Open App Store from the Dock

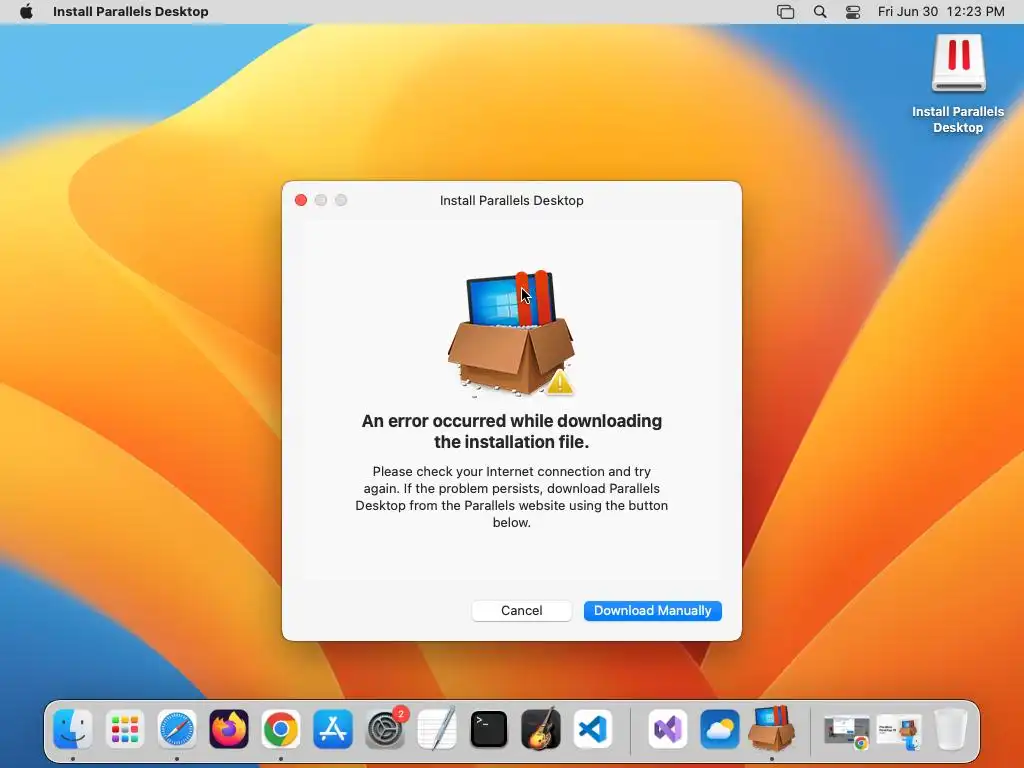point(333,729)
